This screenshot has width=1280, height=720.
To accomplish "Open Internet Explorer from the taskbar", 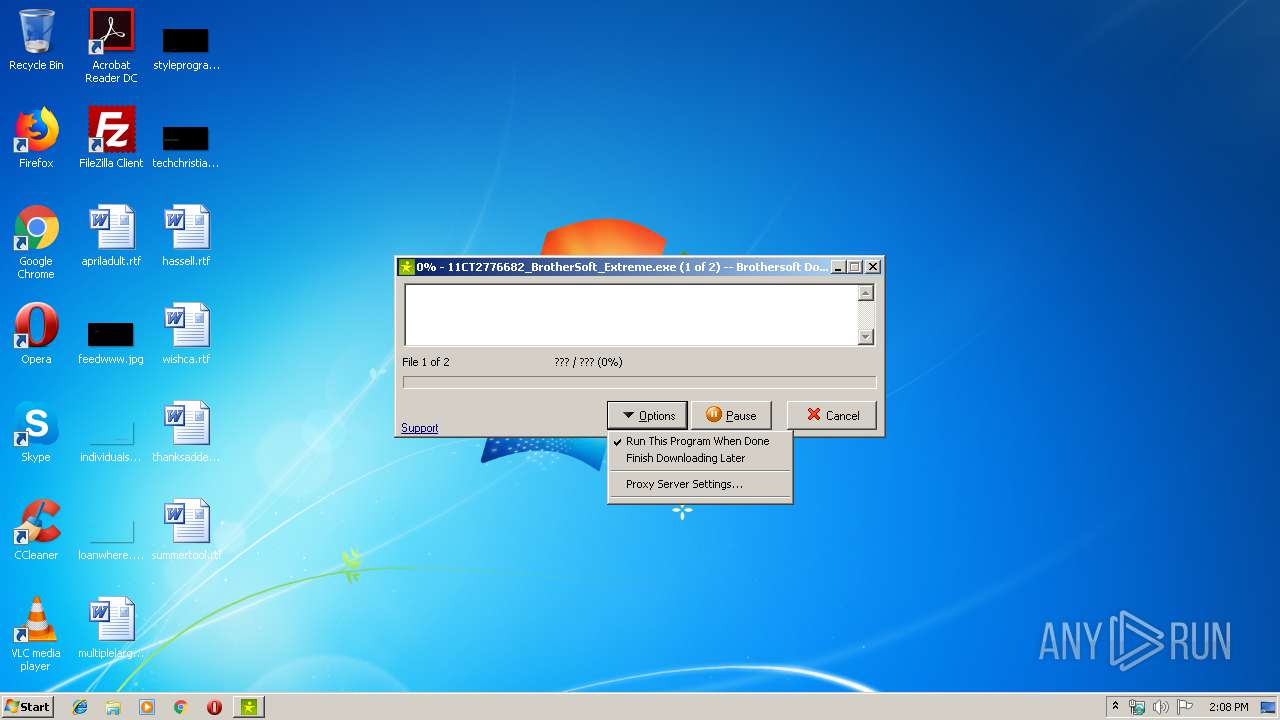I will [80, 707].
